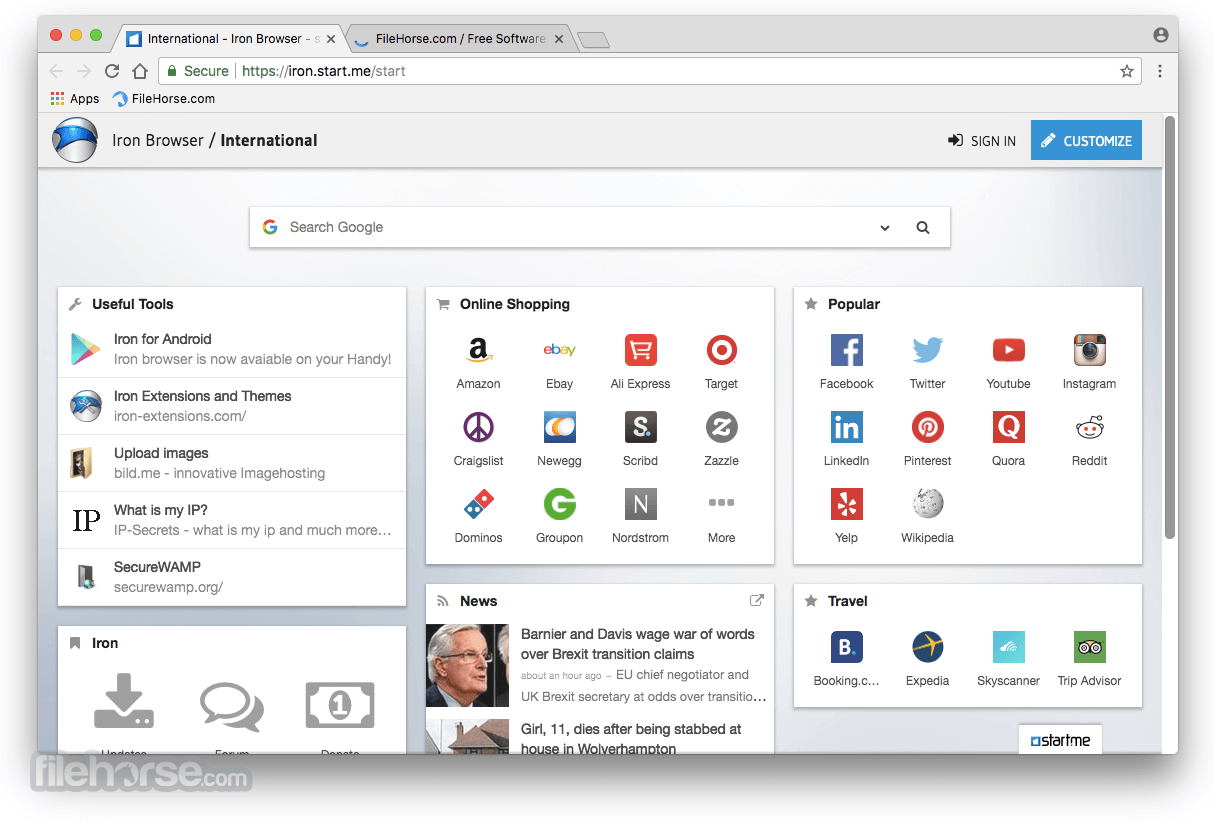Go to the browser home page
The height and width of the screenshot is (822, 1214).
[x=140, y=71]
